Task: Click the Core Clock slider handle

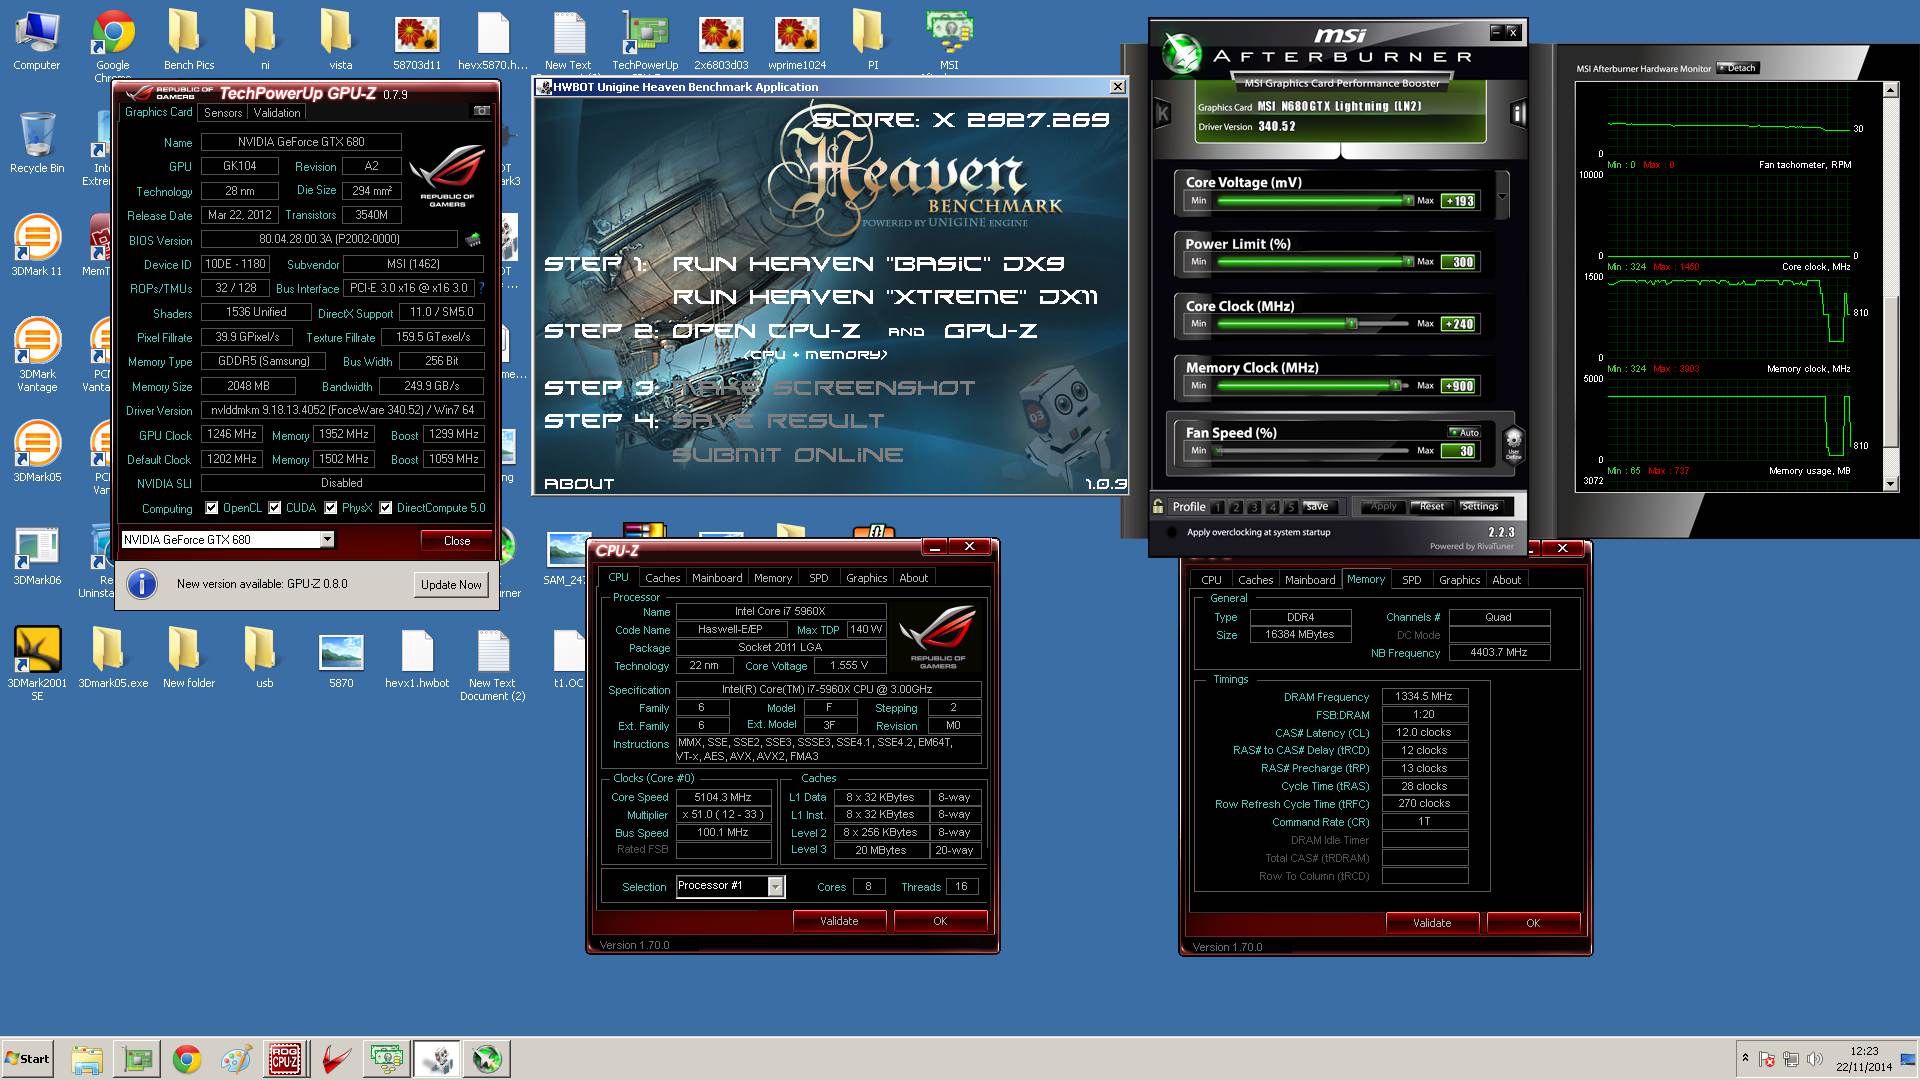Action: (1352, 324)
